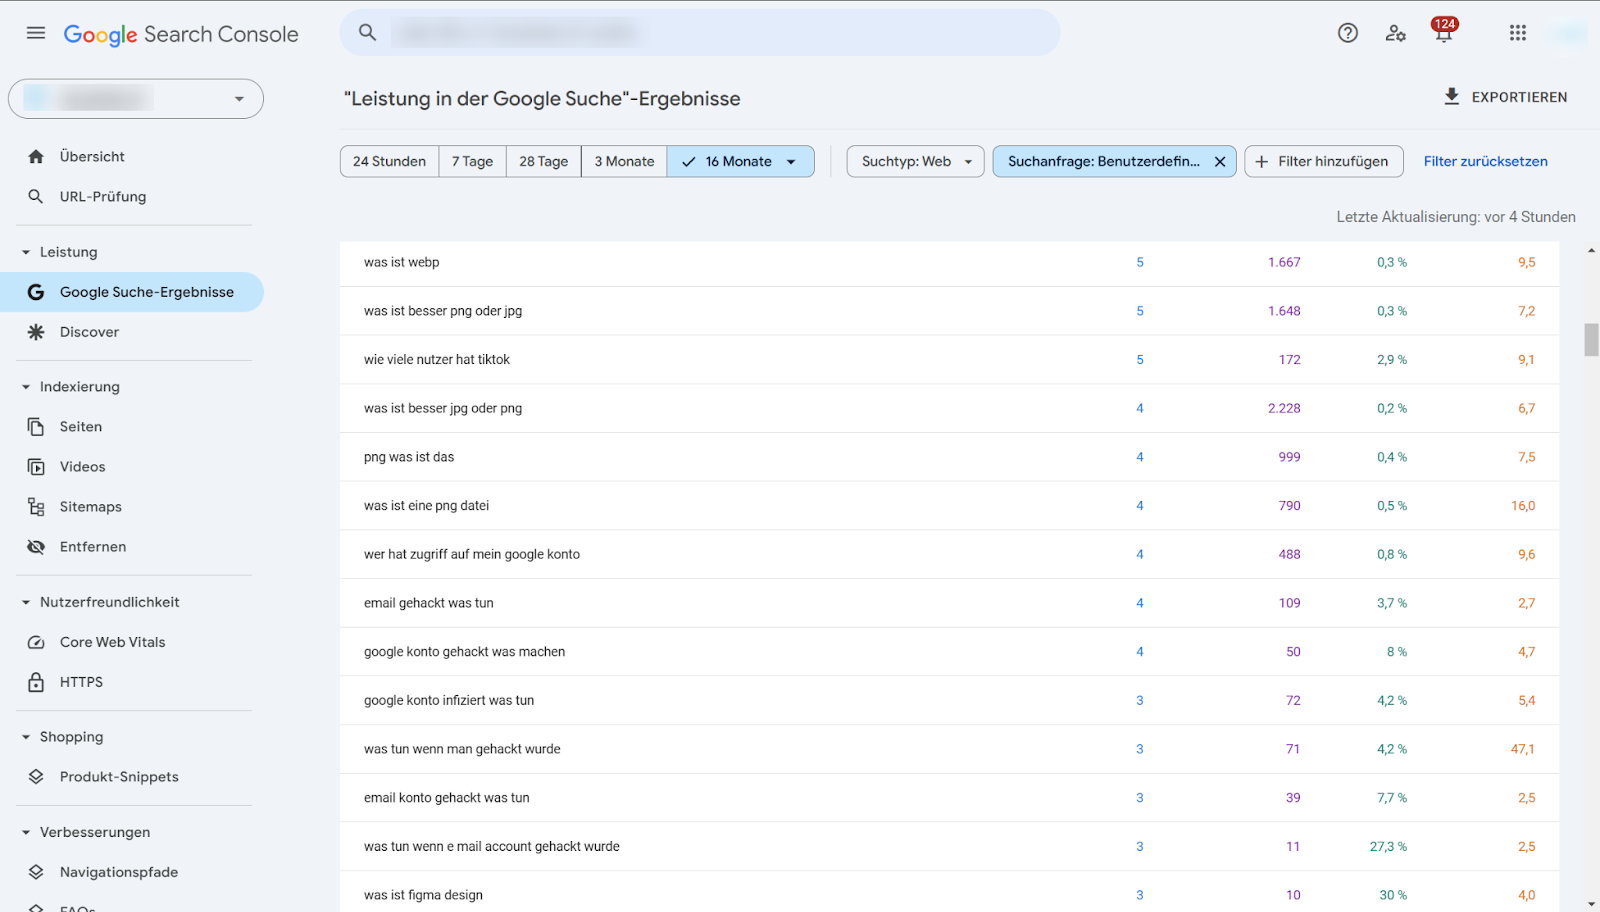1600x912 pixels.
Task: Click query 'wie viele nutzer hat tiktok'
Action: [x=437, y=360]
